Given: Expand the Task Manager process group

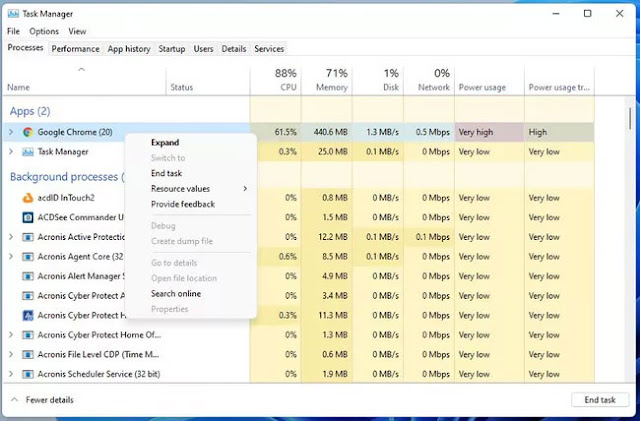Looking at the screenshot, I should point(11,151).
